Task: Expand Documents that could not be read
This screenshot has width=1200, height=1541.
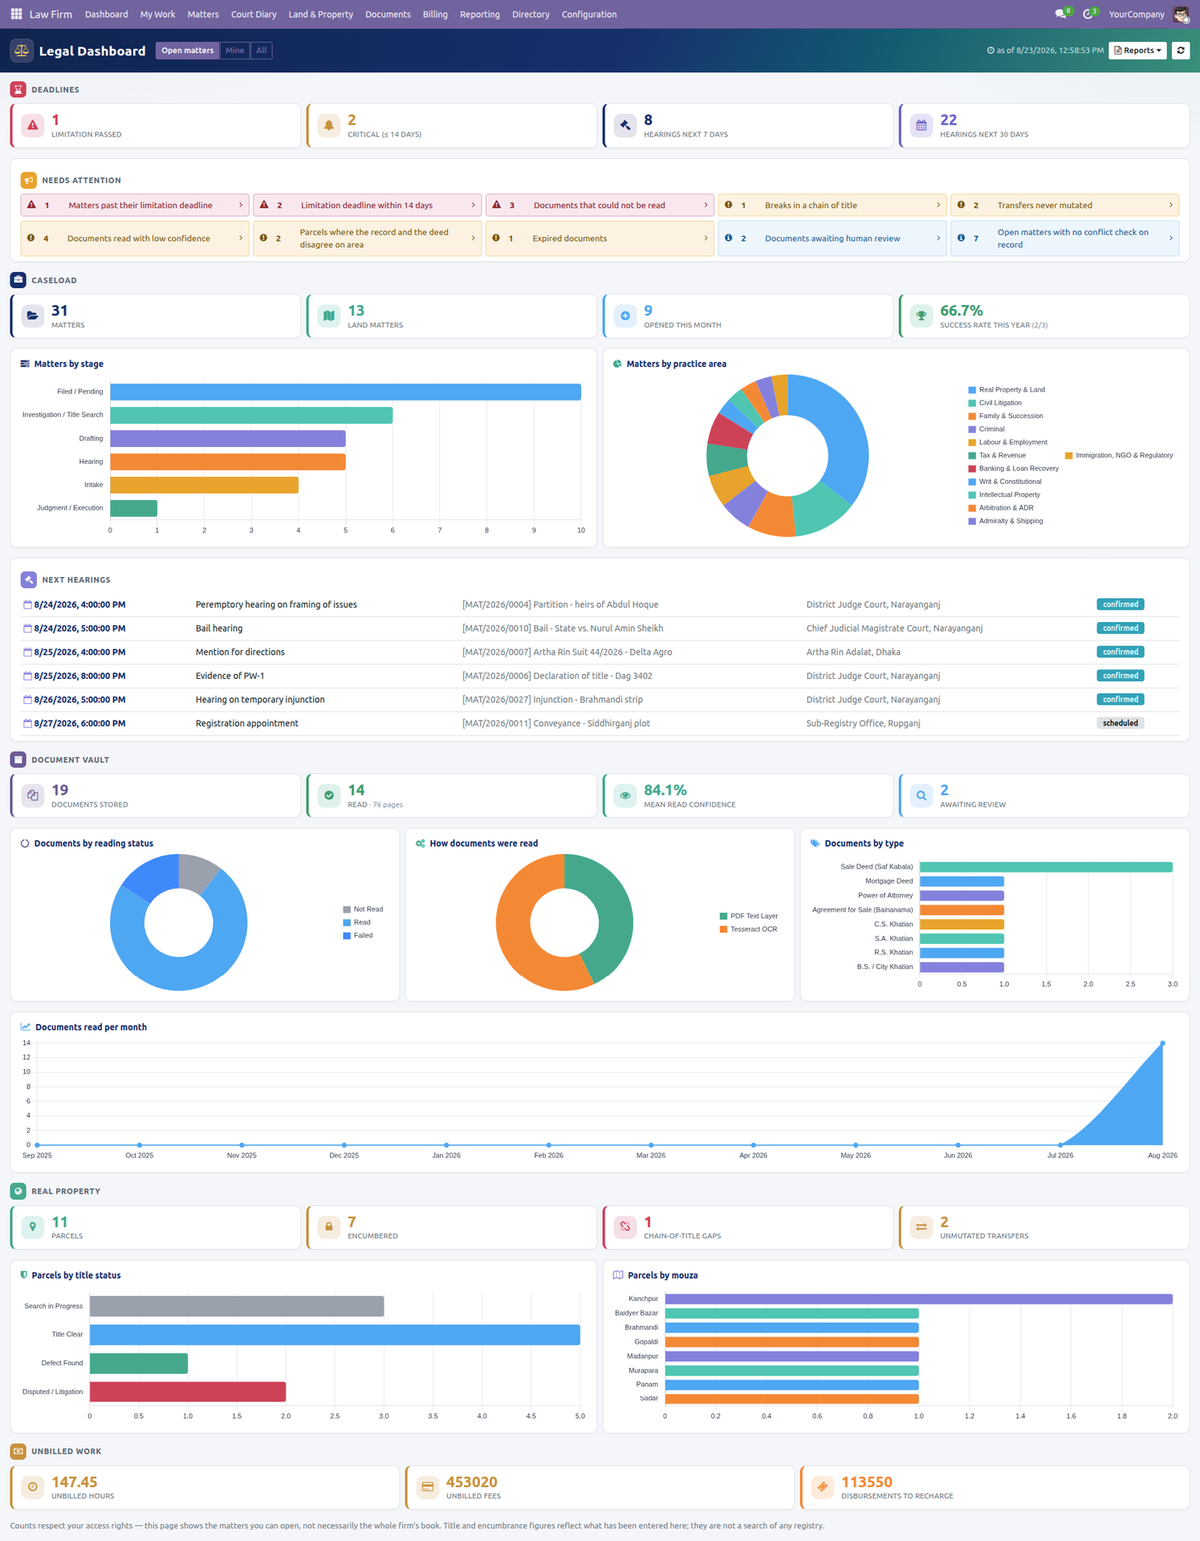Action: point(600,205)
